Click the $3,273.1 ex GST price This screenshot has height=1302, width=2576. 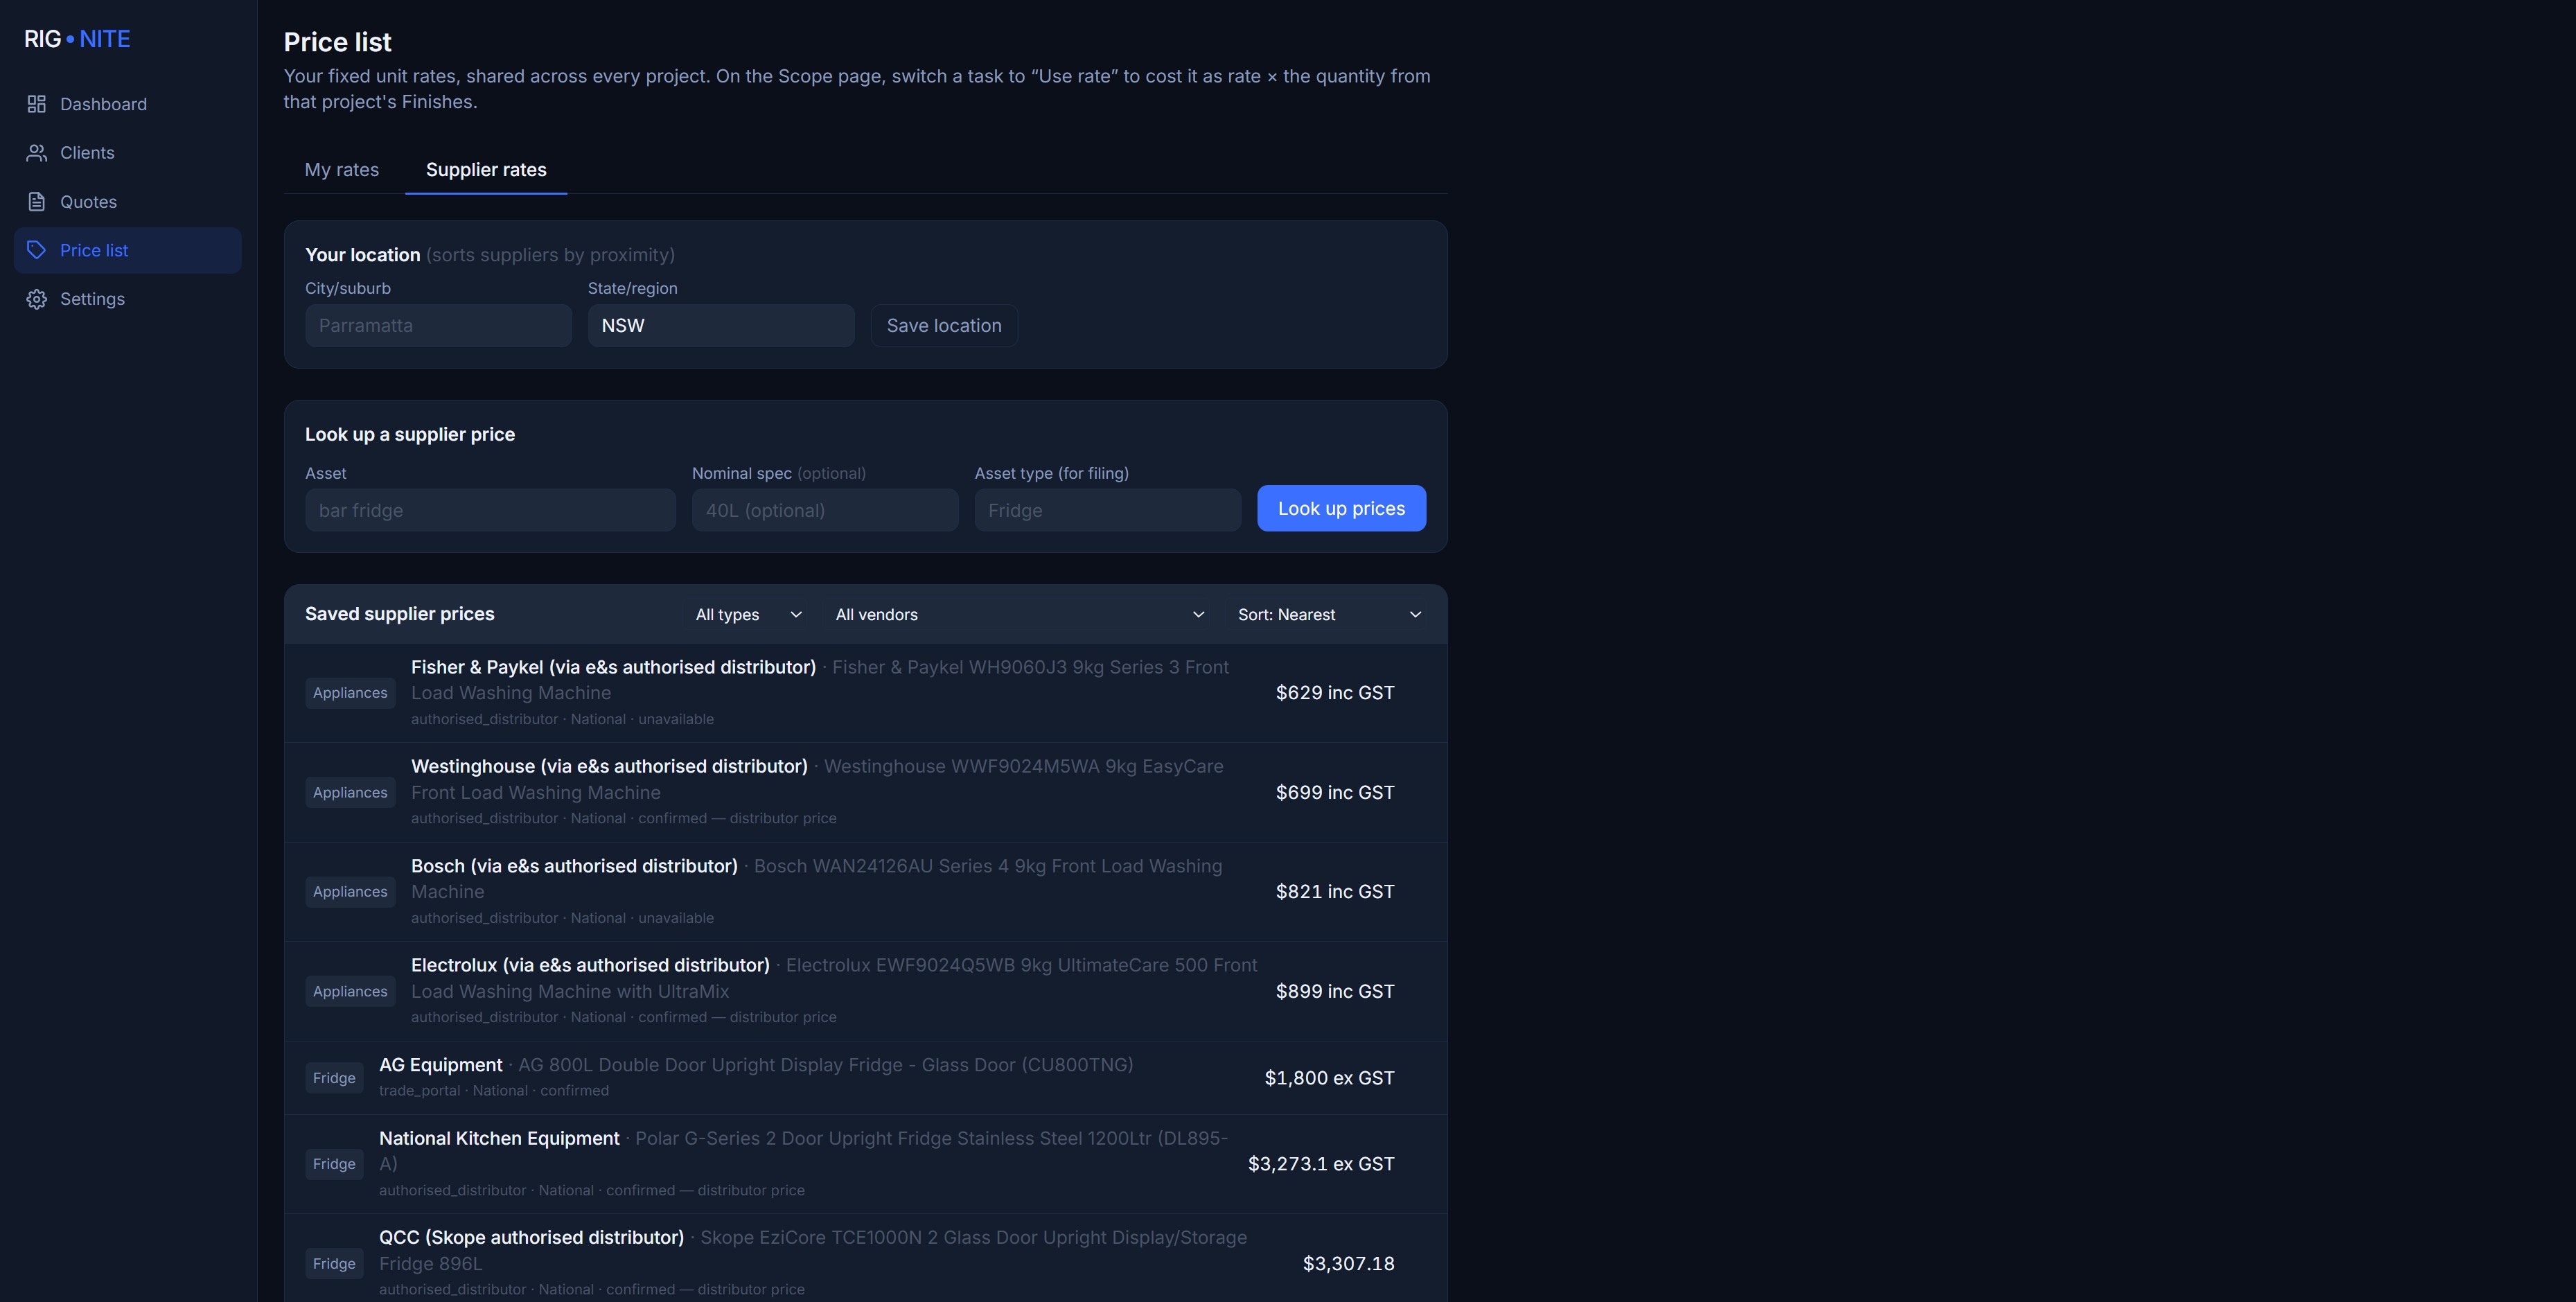(1321, 1164)
